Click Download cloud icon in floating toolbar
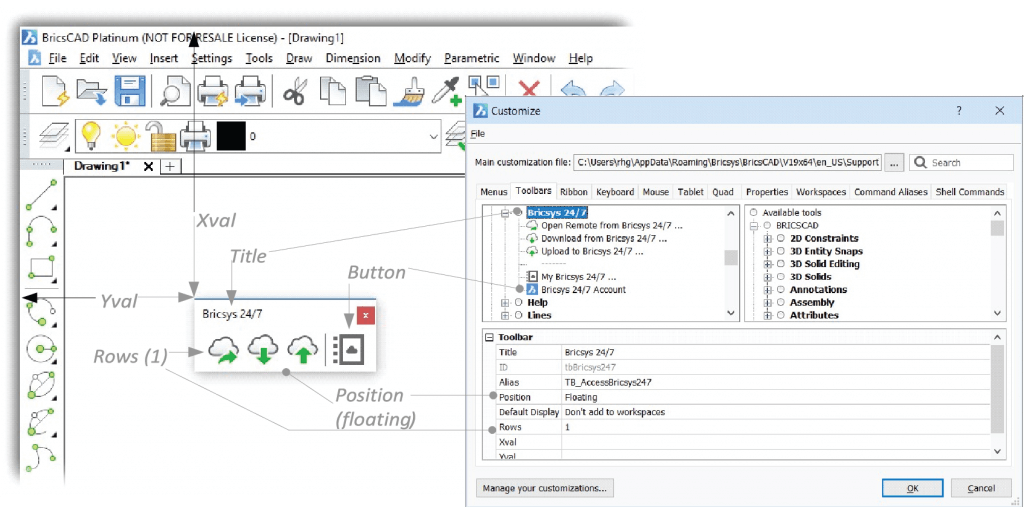 263,350
